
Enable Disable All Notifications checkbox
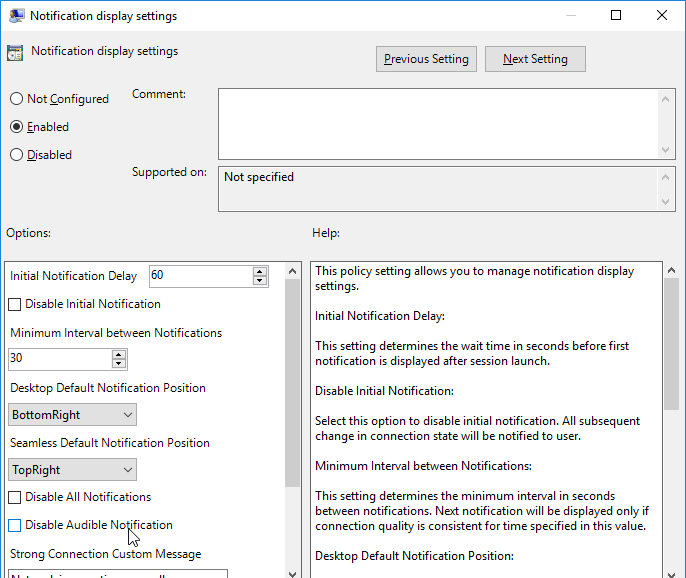pyautogui.click(x=15, y=497)
